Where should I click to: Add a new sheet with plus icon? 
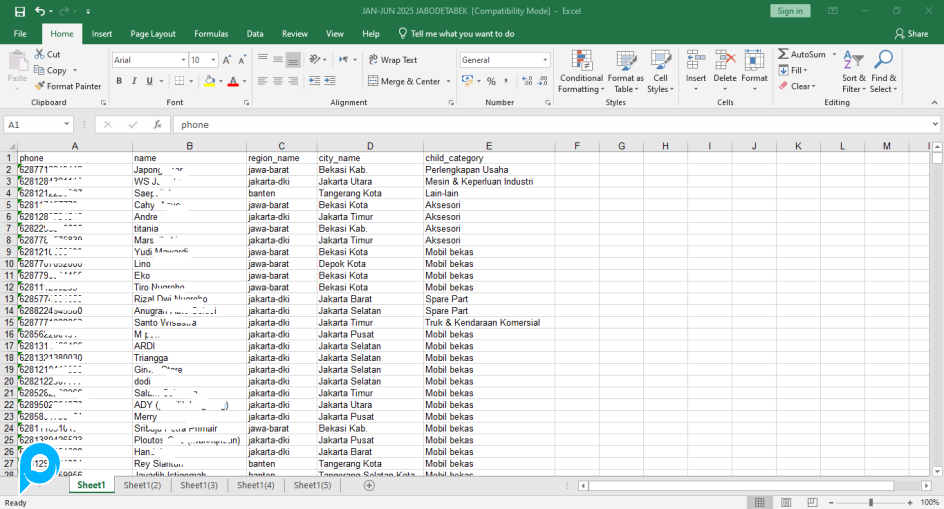click(369, 485)
